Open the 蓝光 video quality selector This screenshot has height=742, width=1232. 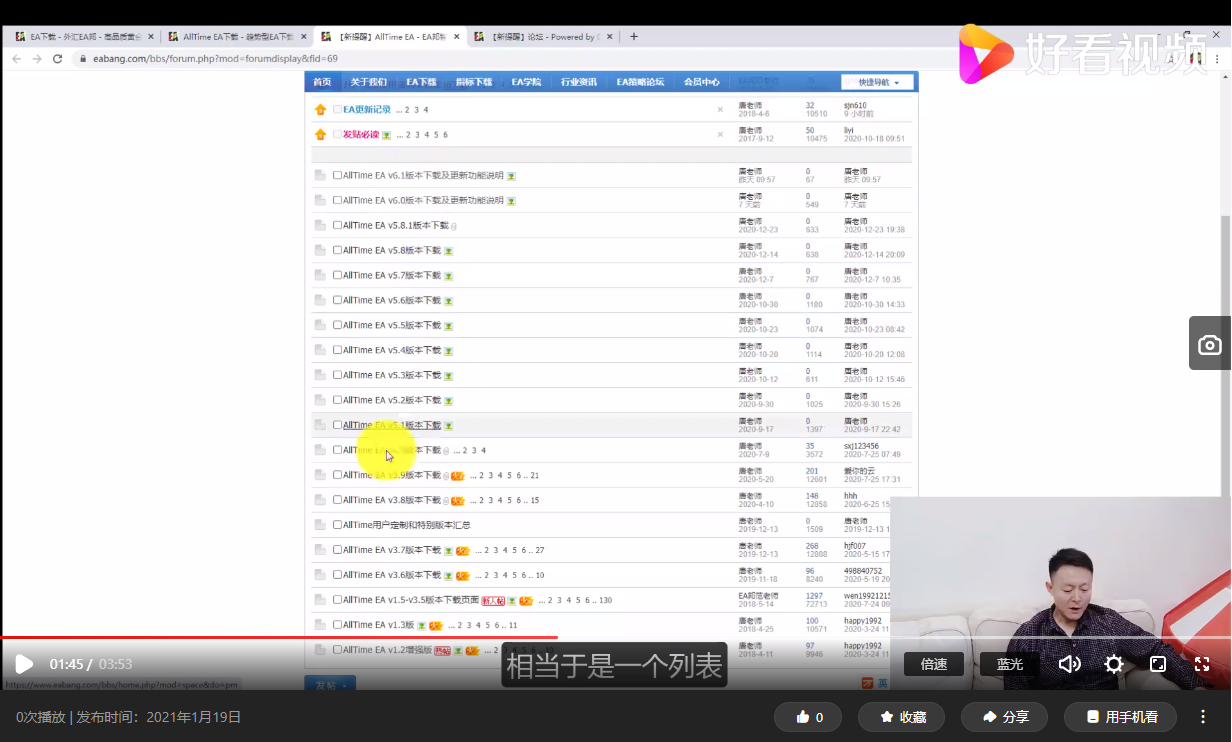(1010, 664)
